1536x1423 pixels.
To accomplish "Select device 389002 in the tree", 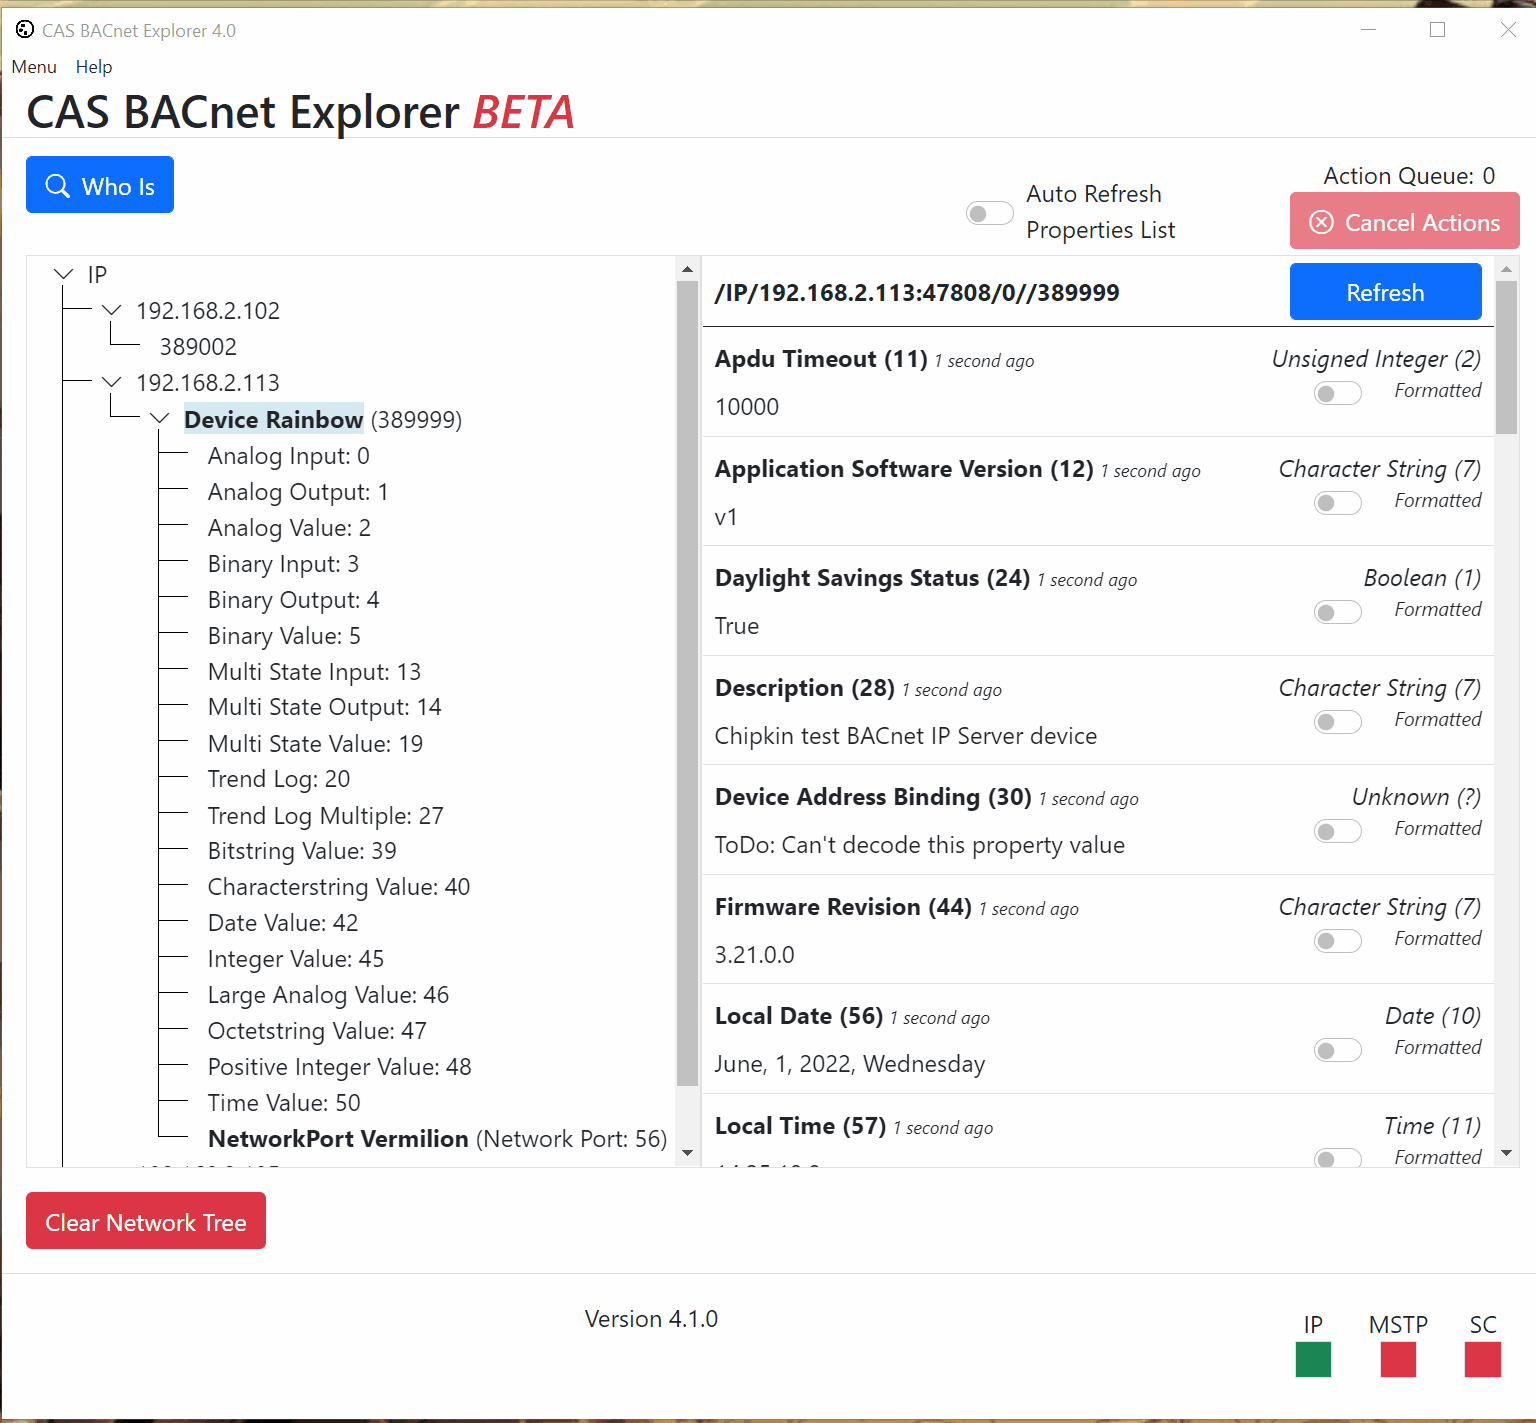I will coord(198,347).
